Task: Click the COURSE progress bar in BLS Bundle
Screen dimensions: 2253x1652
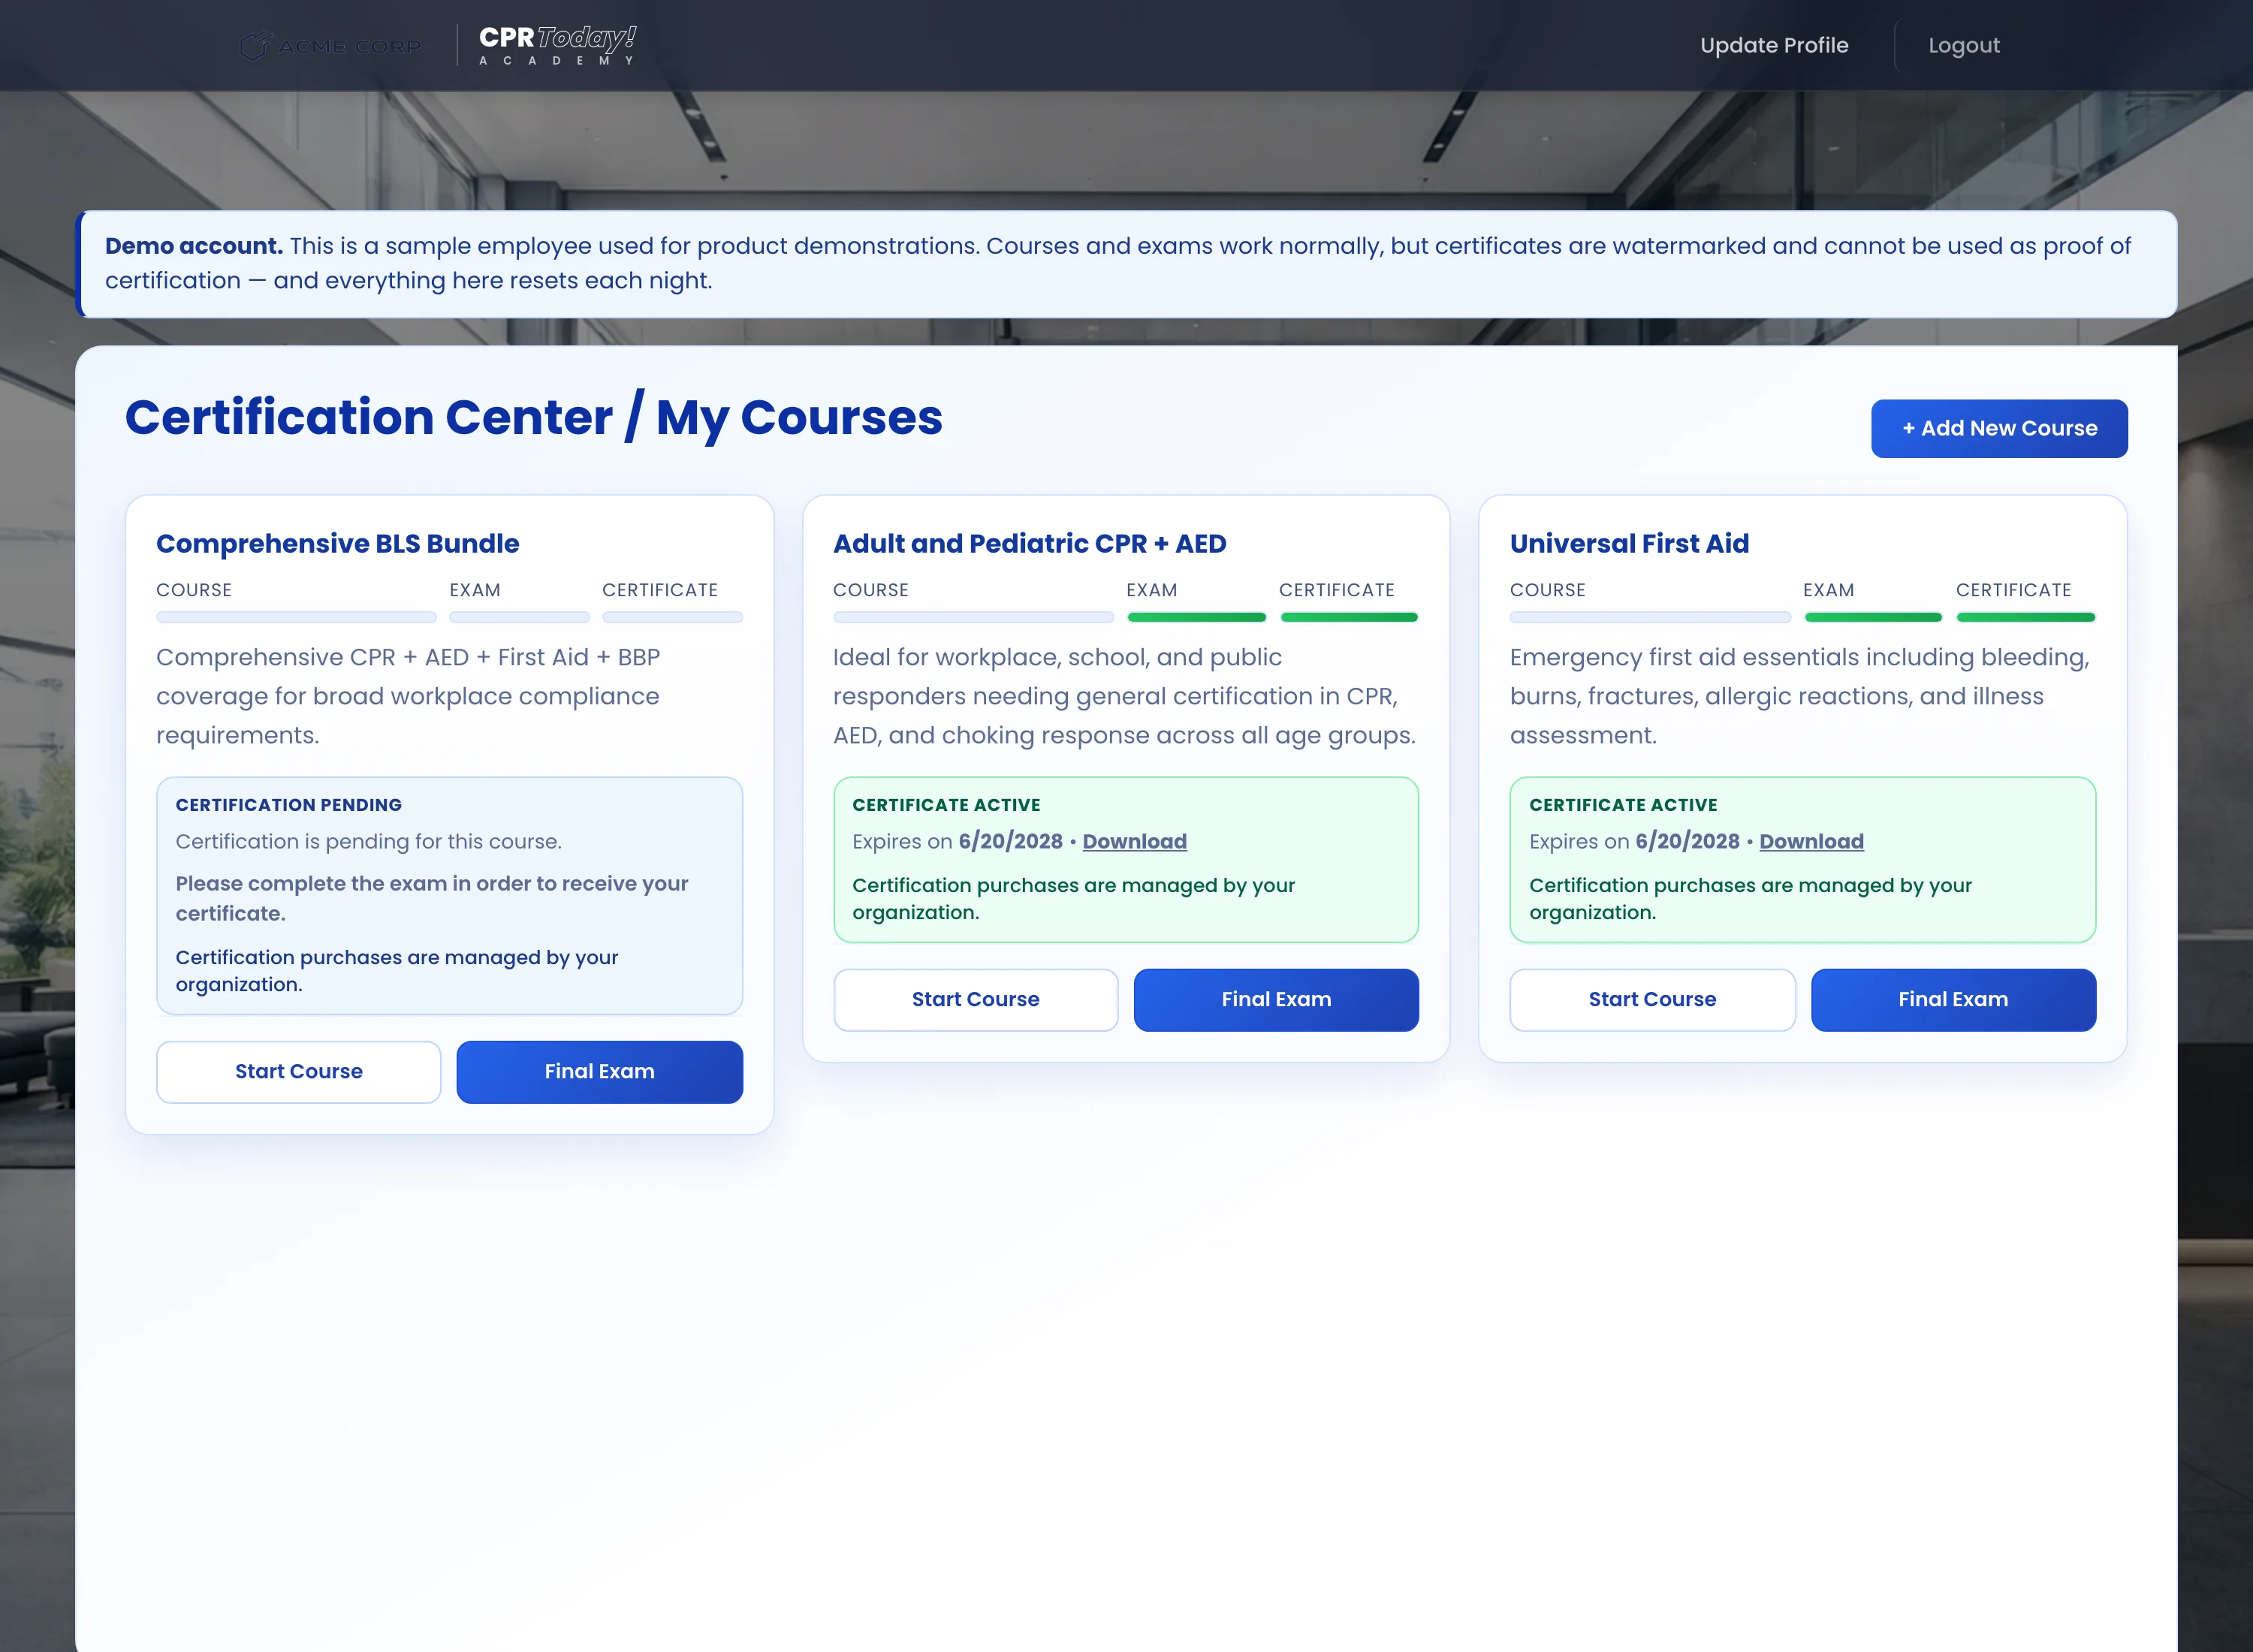Action: point(296,617)
